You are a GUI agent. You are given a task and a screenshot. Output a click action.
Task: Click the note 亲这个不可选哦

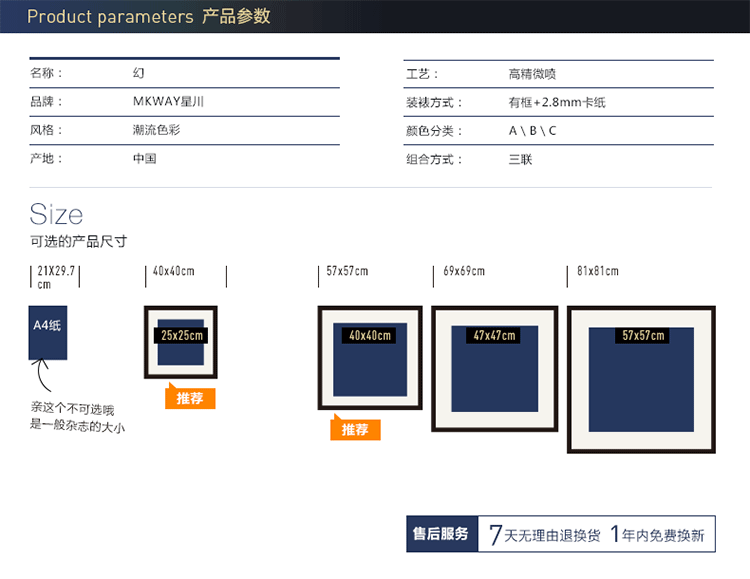click(x=73, y=409)
